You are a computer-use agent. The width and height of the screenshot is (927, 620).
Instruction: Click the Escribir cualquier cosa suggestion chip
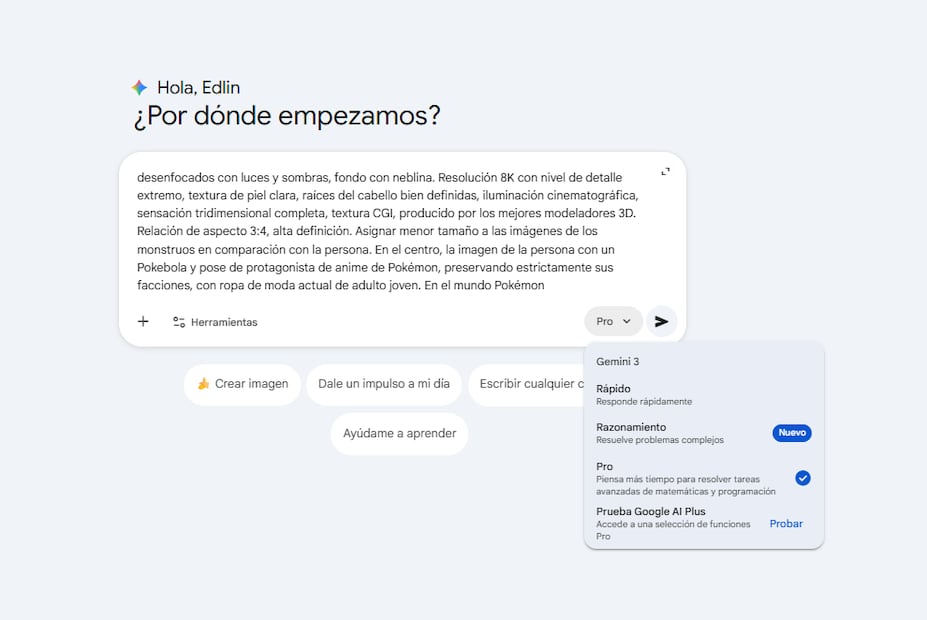click(x=526, y=384)
